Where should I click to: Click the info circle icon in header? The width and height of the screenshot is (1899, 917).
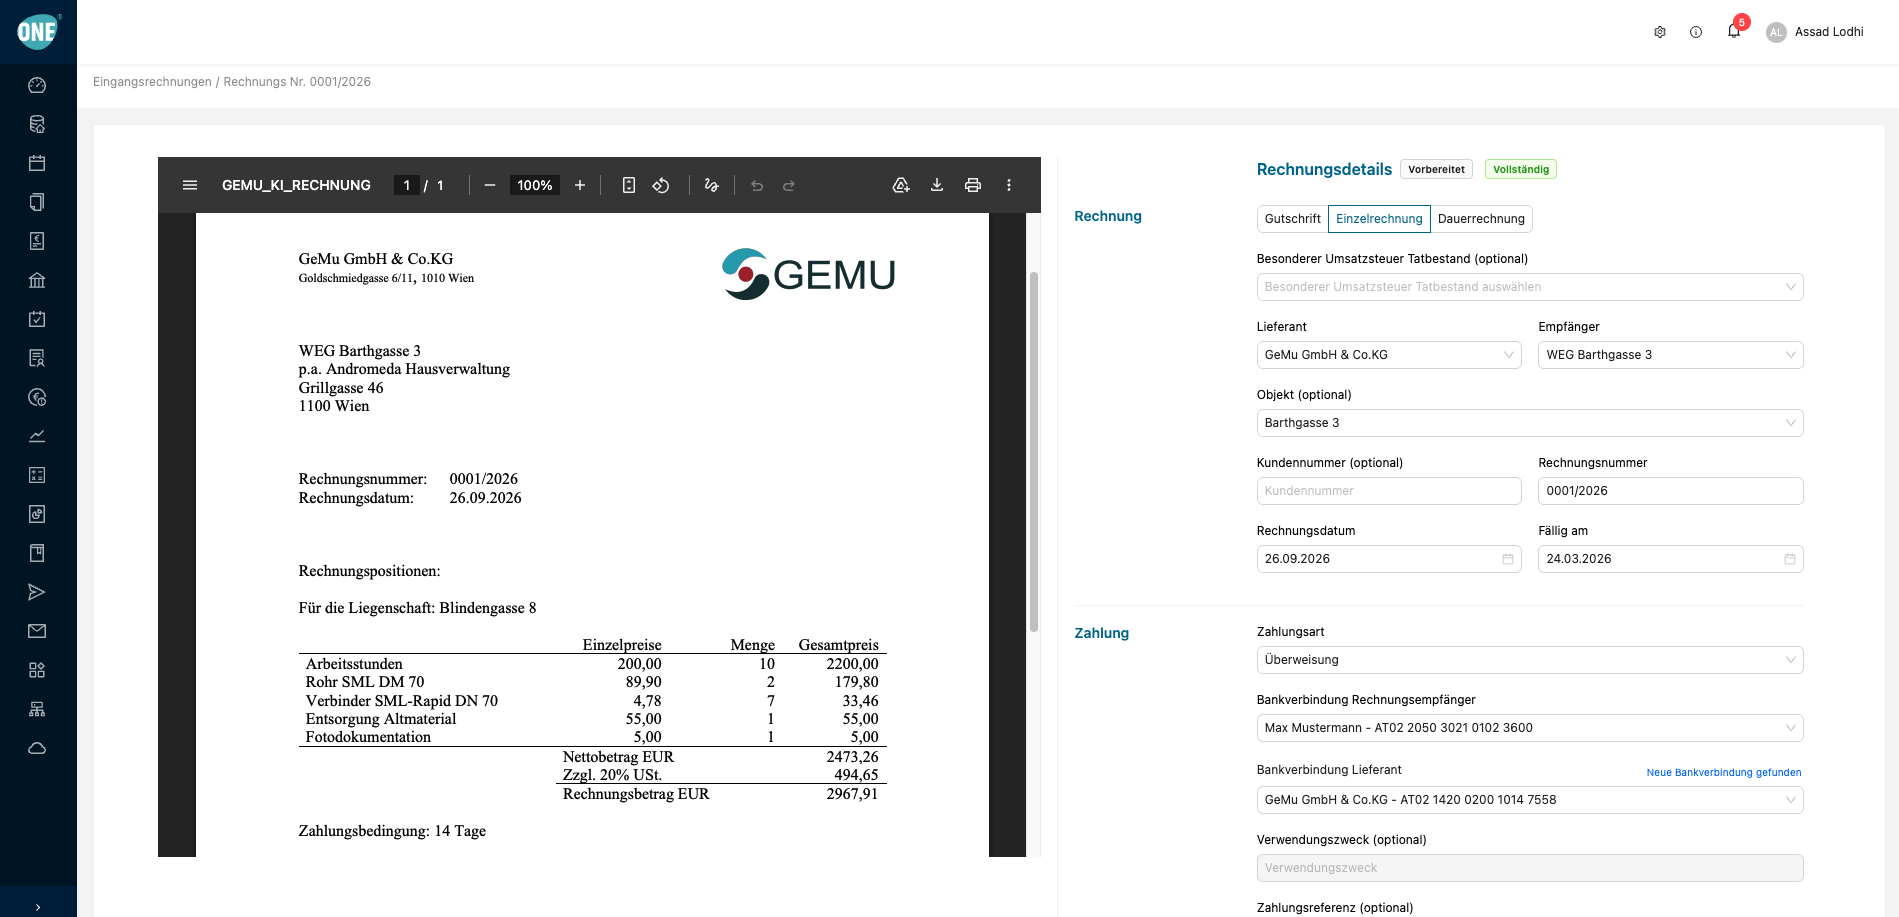click(1696, 32)
